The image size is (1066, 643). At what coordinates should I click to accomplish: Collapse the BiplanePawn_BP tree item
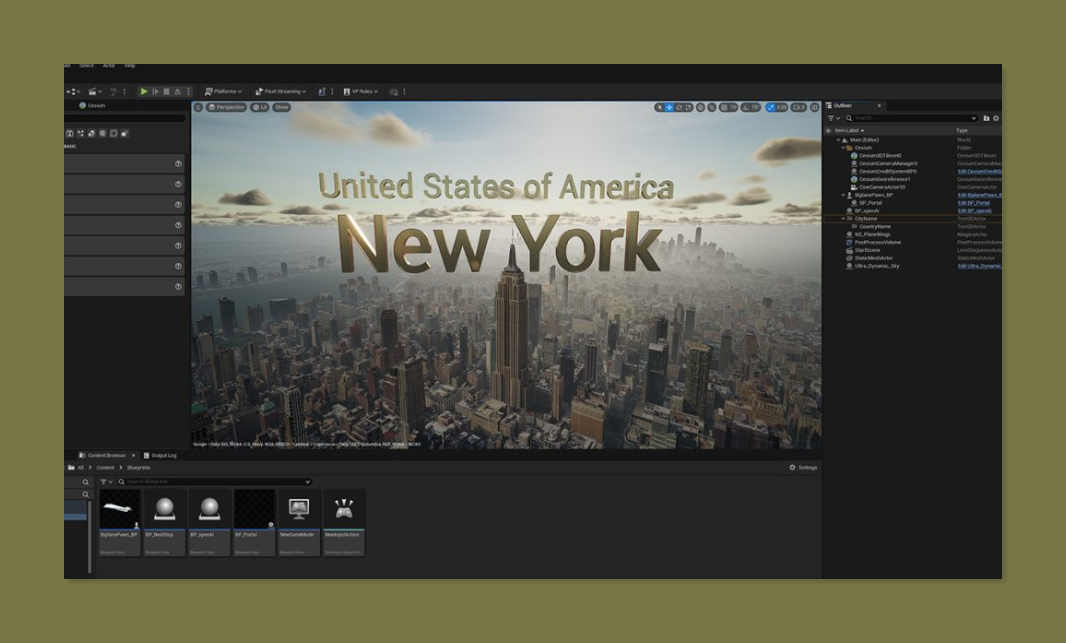(843, 195)
